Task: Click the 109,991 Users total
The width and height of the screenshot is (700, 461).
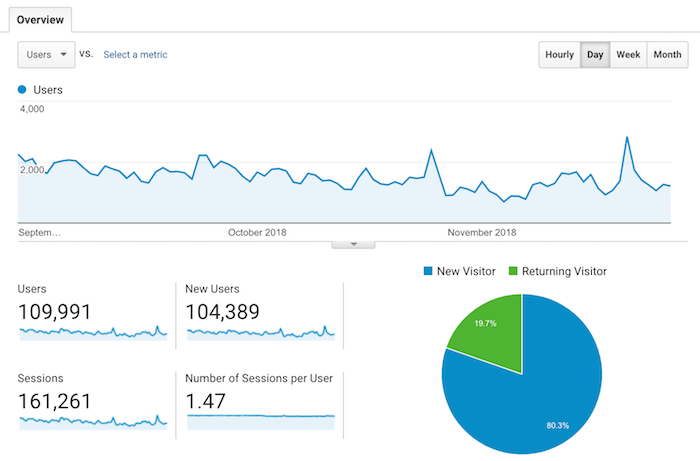Action: [54, 311]
